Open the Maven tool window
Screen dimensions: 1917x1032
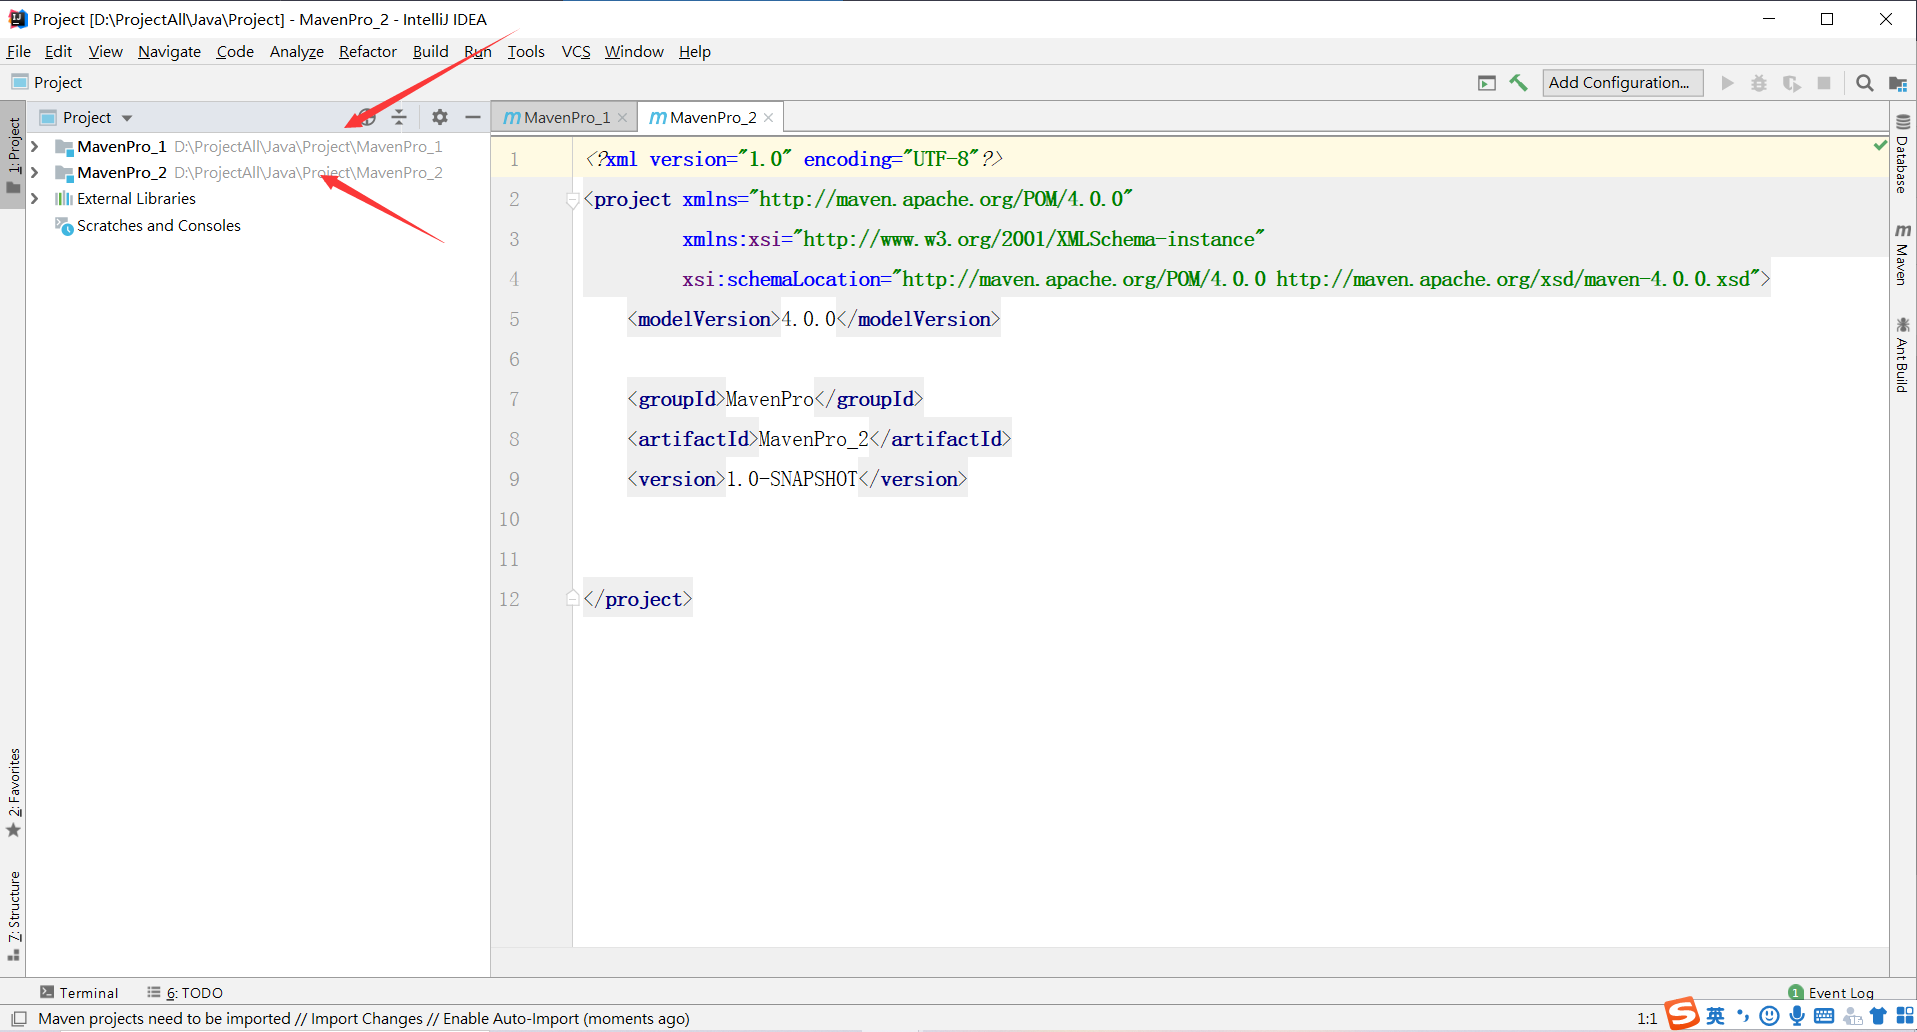[x=1902, y=255]
